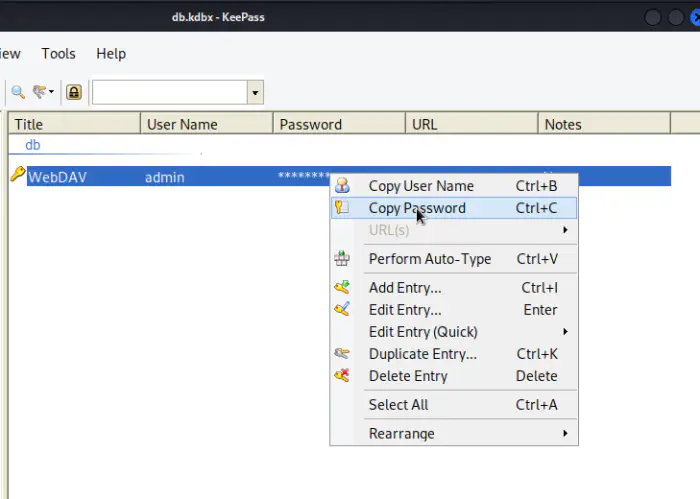The height and width of the screenshot is (499, 700).
Task: Click the Perform Auto-Type icon
Action: pyautogui.click(x=343, y=259)
